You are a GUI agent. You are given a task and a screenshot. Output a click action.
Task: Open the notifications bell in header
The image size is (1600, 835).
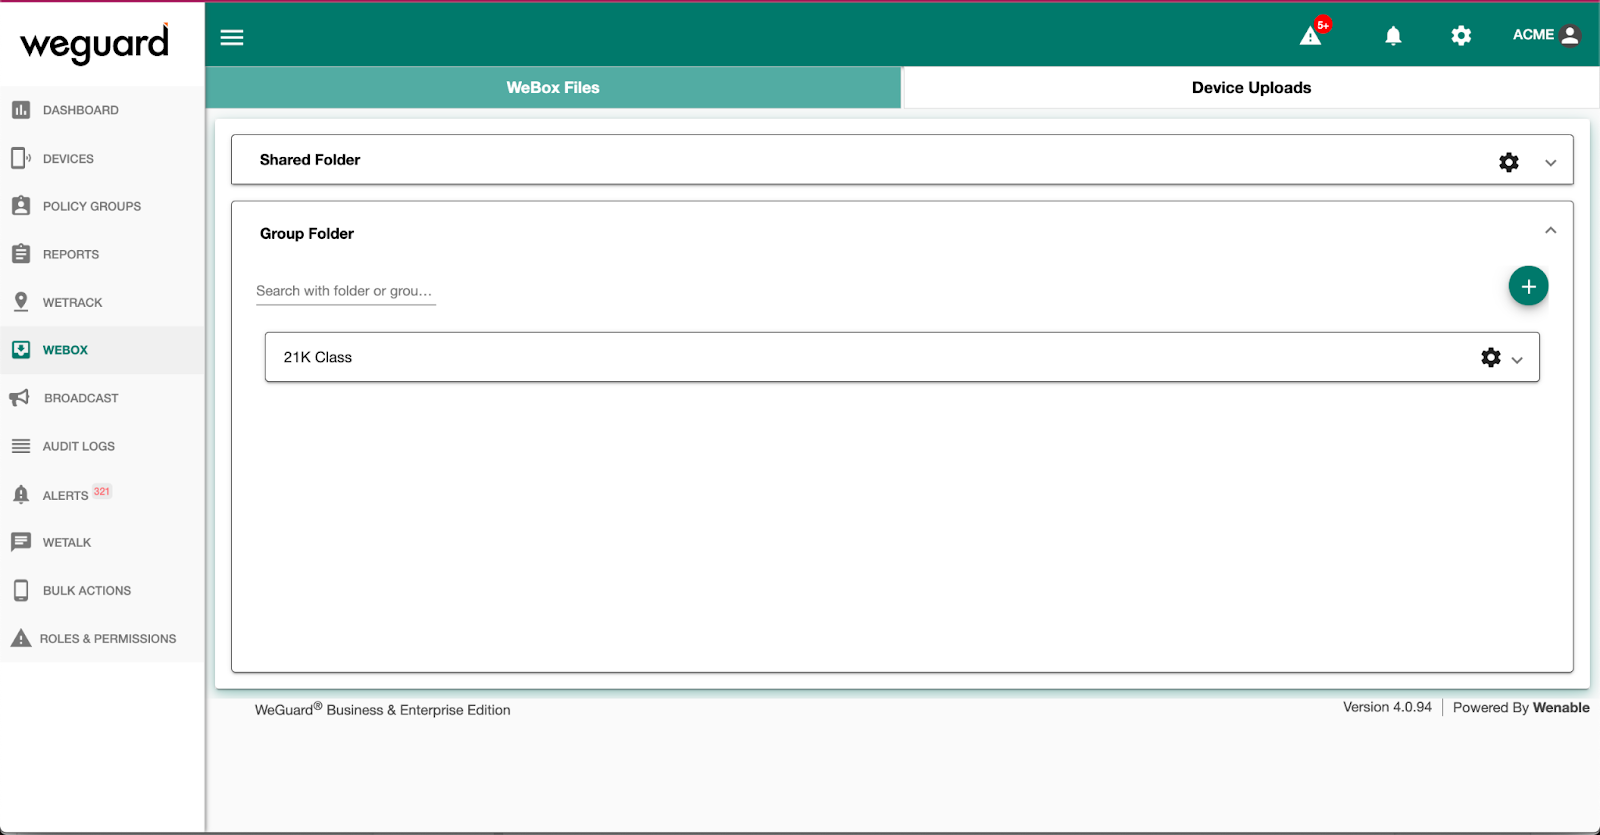tap(1393, 36)
